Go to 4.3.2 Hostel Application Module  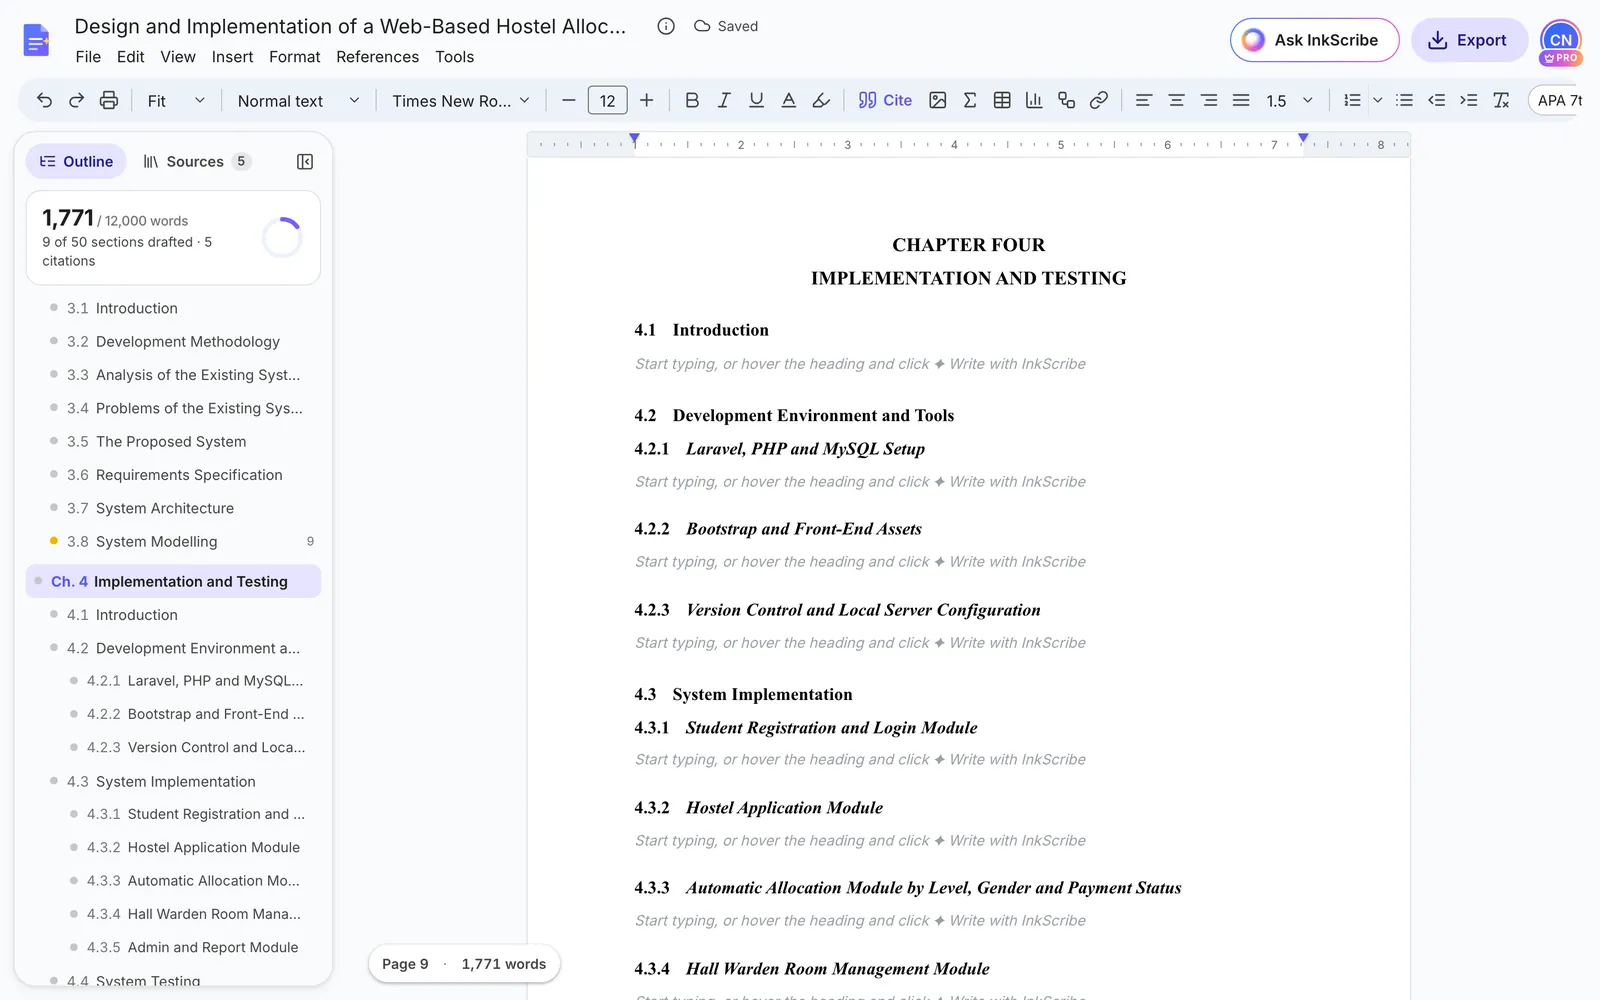193,847
